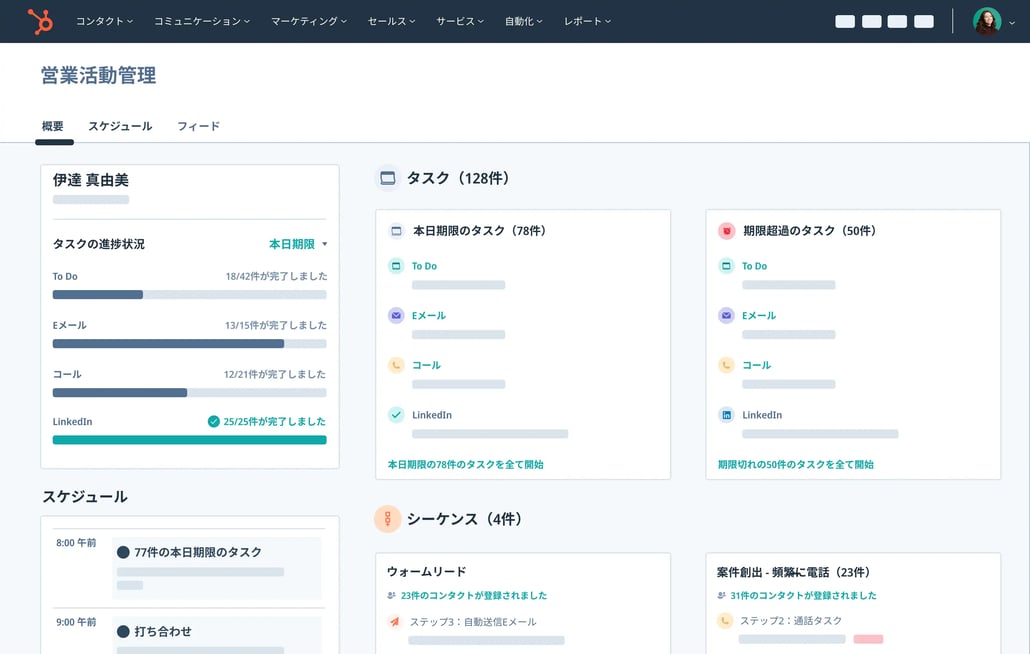The height and width of the screenshot is (654, 1030).
Task: Click the red alarm icon for 期限超過のタスク
Action: tap(727, 231)
